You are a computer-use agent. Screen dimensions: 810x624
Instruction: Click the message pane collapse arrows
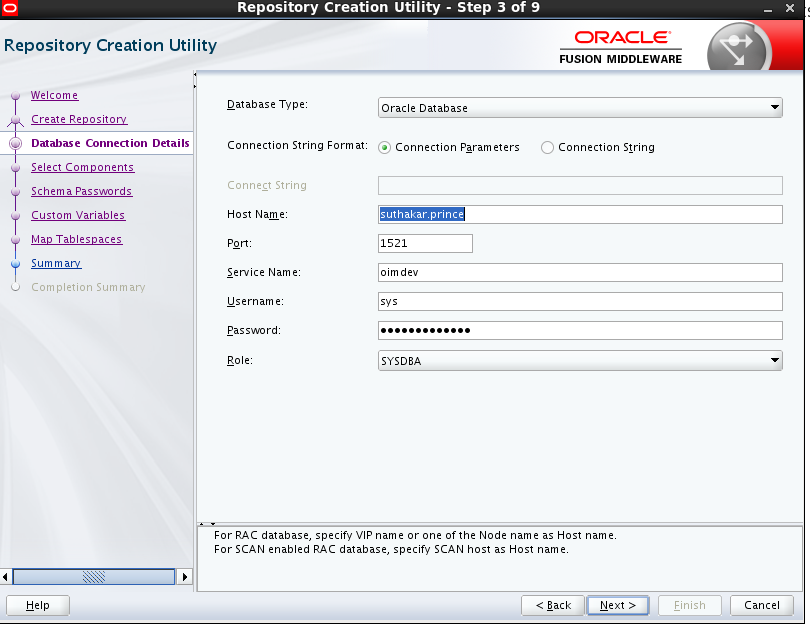pyautogui.click(x=207, y=524)
